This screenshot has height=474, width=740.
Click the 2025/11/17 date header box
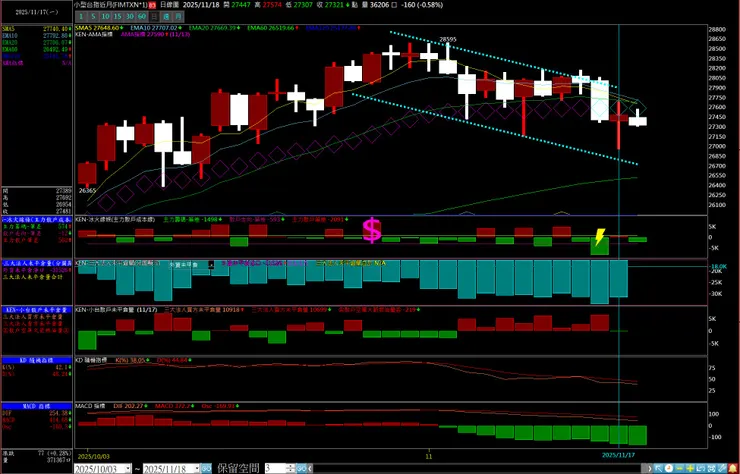[x=37, y=12]
